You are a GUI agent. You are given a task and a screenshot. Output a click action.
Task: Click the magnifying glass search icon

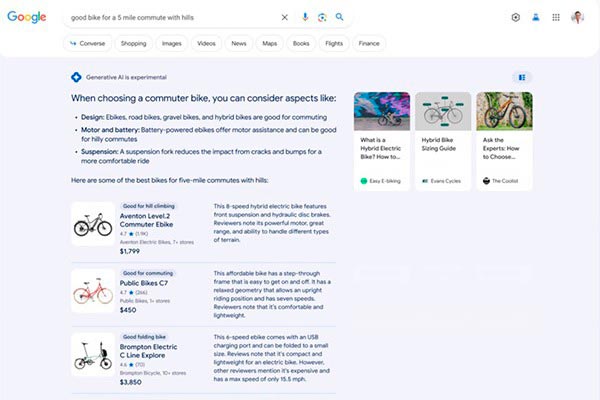(340, 17)
